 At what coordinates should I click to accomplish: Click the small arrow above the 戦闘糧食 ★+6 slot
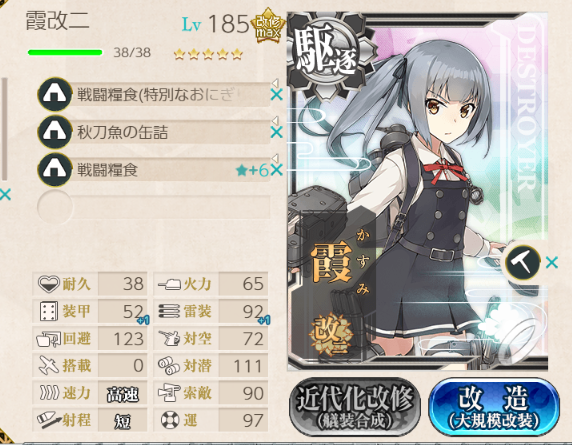(275, 158)
